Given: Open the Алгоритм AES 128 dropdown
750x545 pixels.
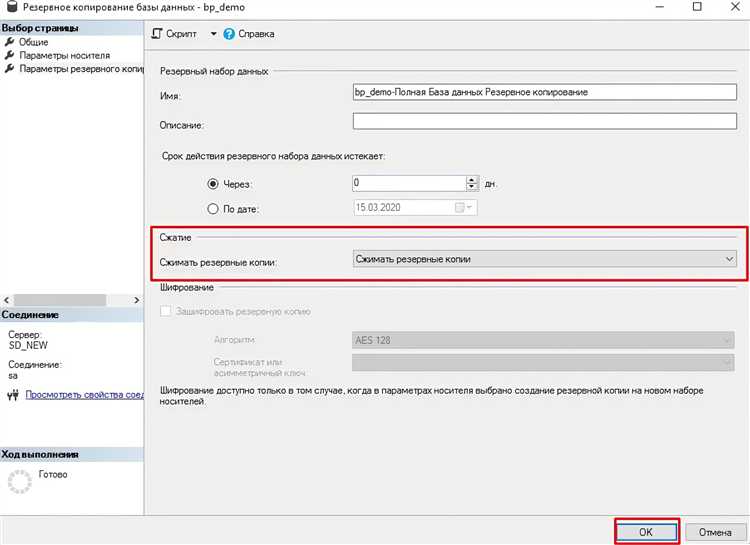Looking at the screenshot, I should 726,340.
